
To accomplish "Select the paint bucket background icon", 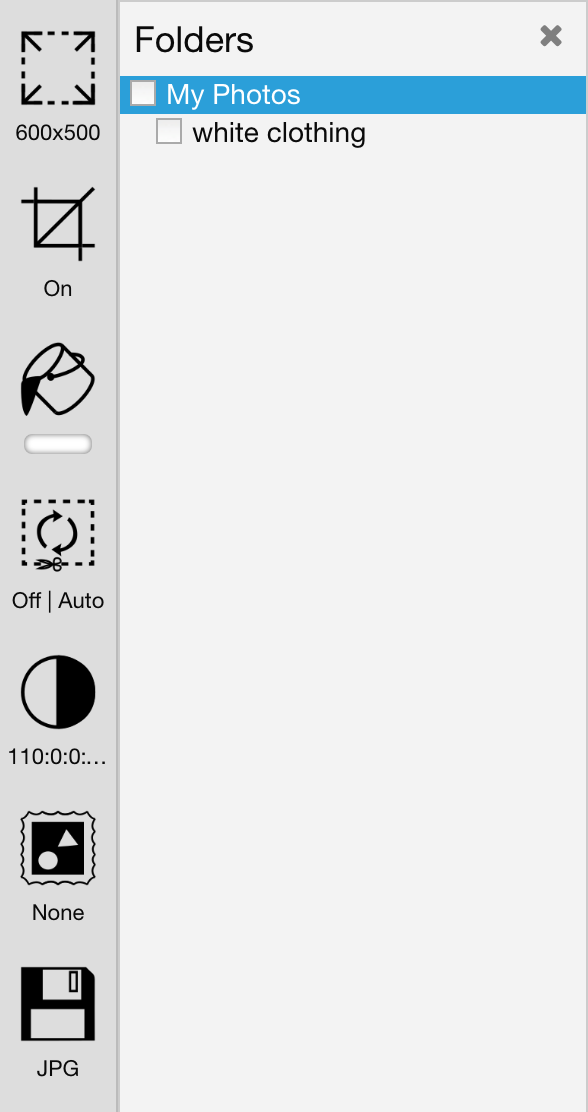I will [57, 379].
